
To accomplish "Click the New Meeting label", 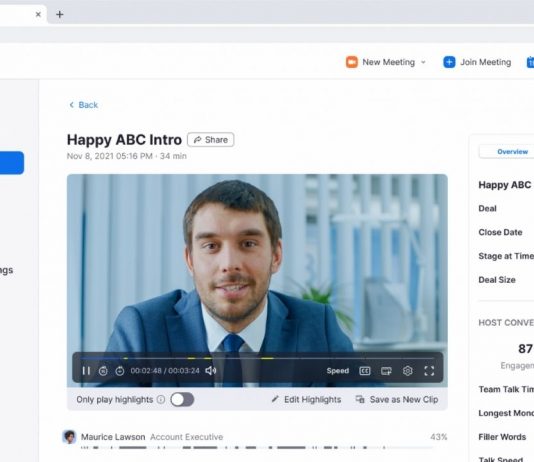I will tap(389, 62).
